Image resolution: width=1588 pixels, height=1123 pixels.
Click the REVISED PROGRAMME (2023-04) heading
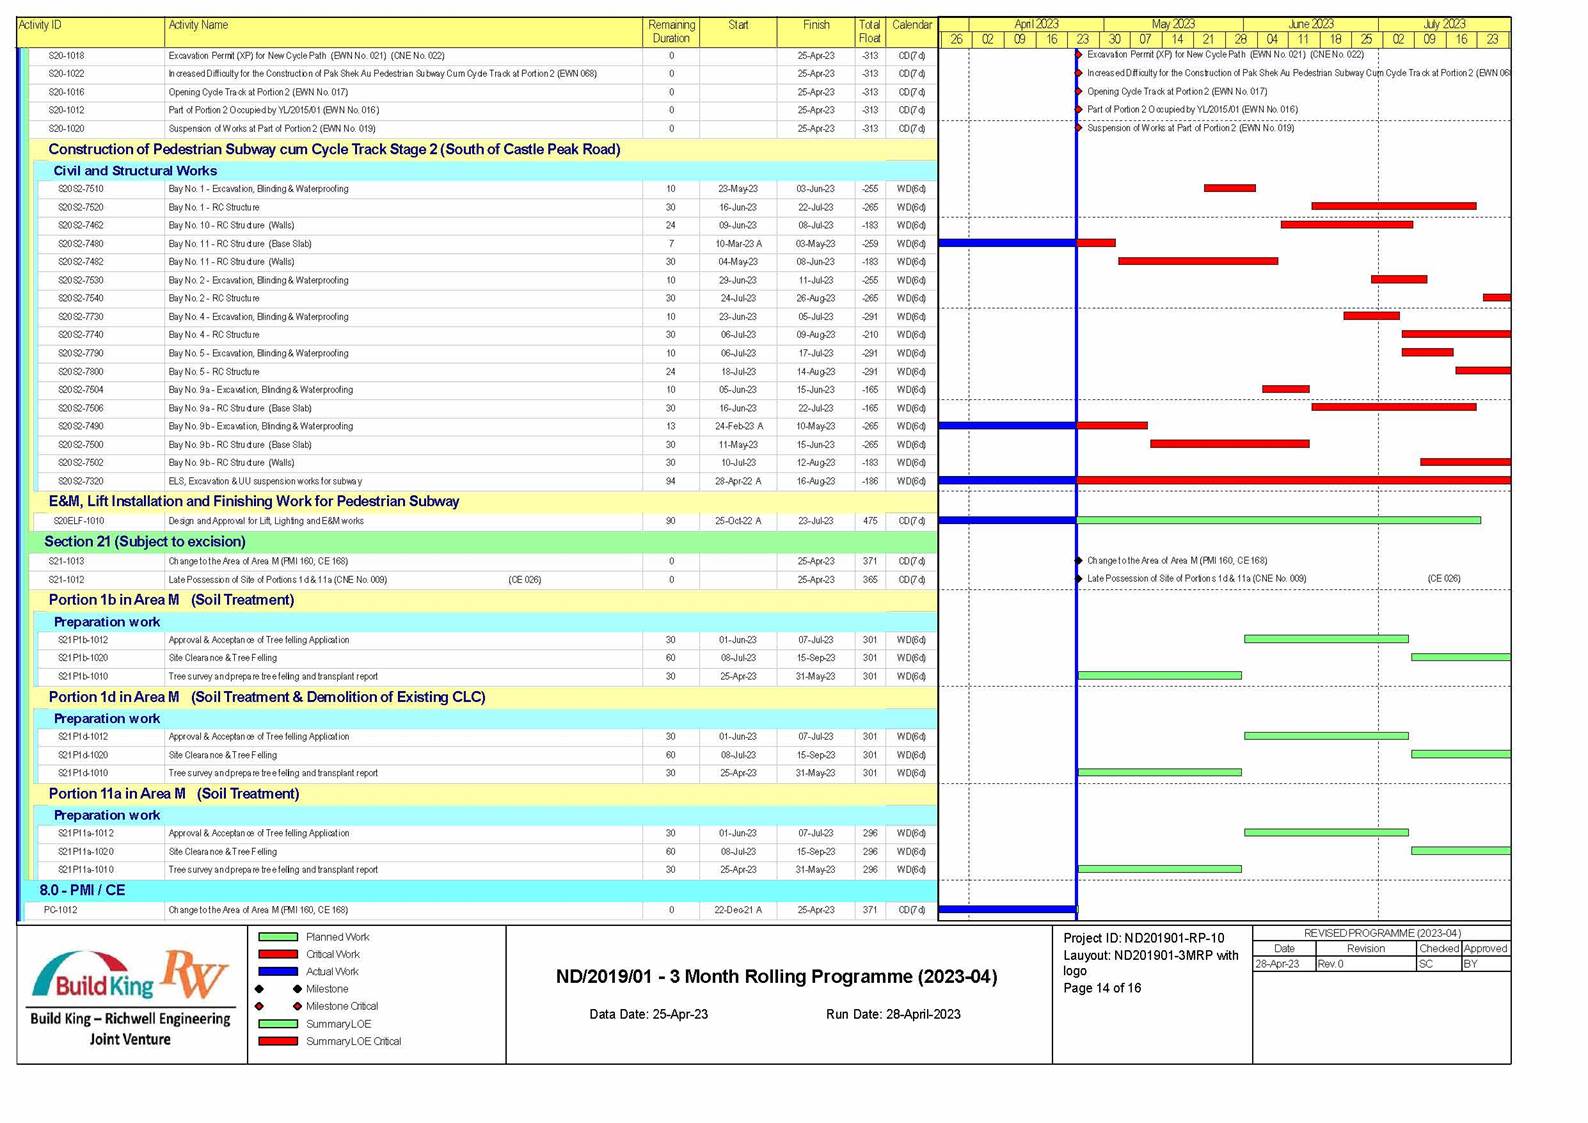coord(1382,933)
